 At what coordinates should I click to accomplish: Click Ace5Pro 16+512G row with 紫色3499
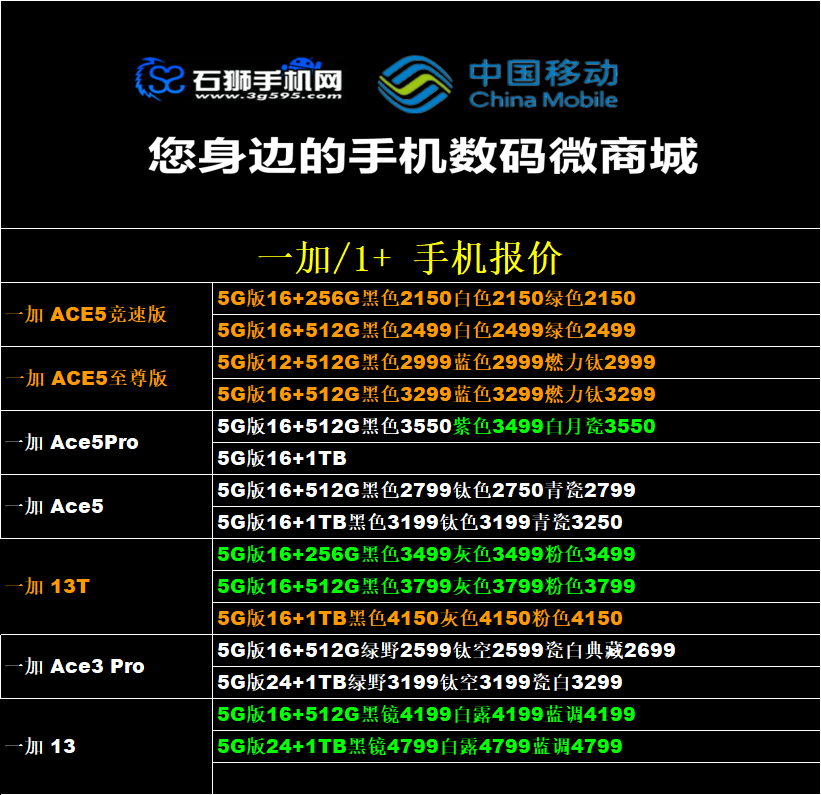click(x=516, y=426)
